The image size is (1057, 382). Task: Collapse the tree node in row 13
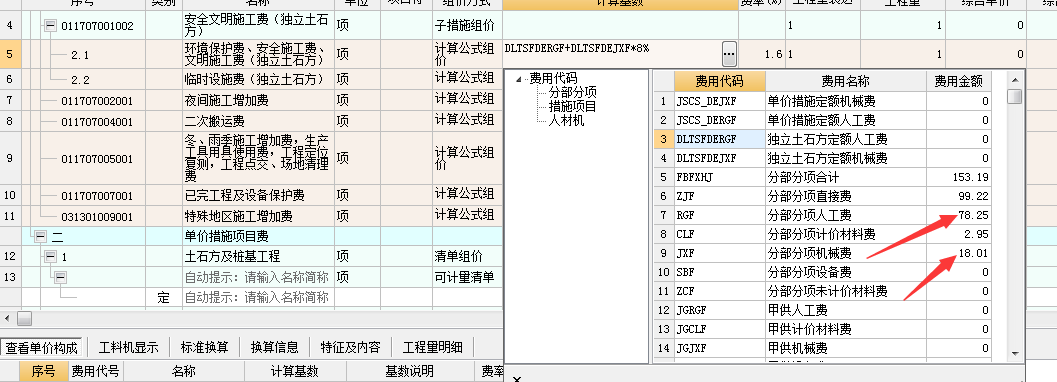[x=60, y=277]
